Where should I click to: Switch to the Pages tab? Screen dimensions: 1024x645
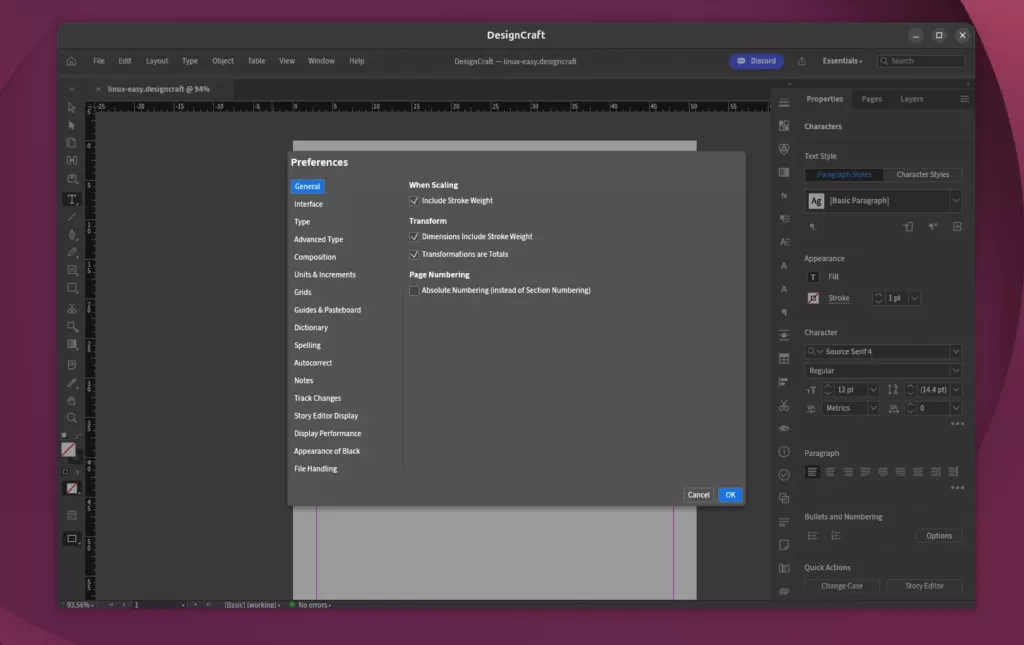point(871,99)
